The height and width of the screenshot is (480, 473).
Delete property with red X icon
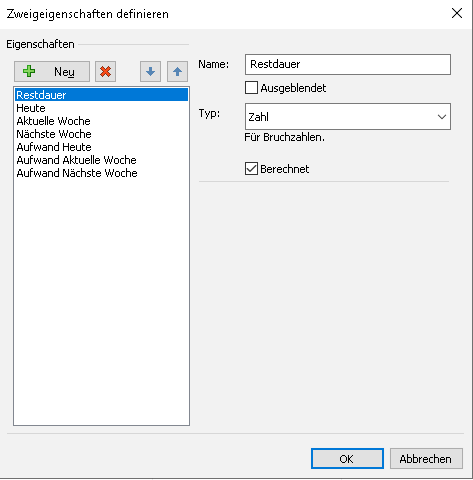click(105, 71)
